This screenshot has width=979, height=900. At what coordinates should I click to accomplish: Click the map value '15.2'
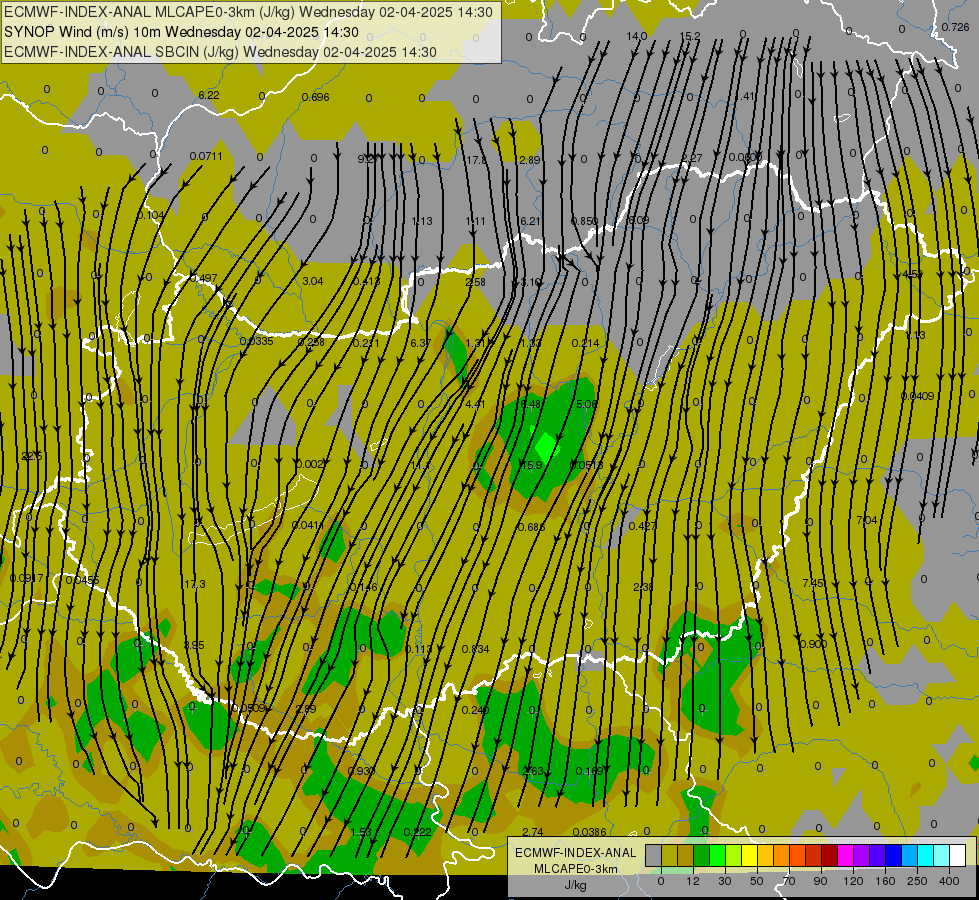coord(690,36)
